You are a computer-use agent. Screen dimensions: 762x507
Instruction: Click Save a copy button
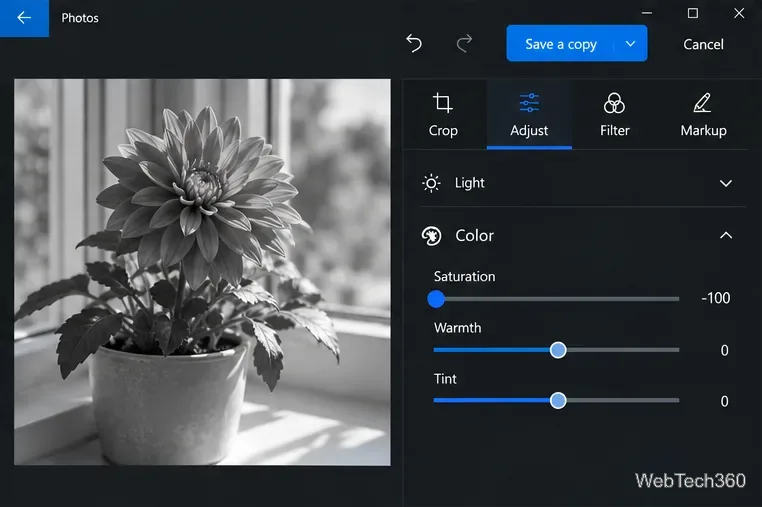pos(560,44)
